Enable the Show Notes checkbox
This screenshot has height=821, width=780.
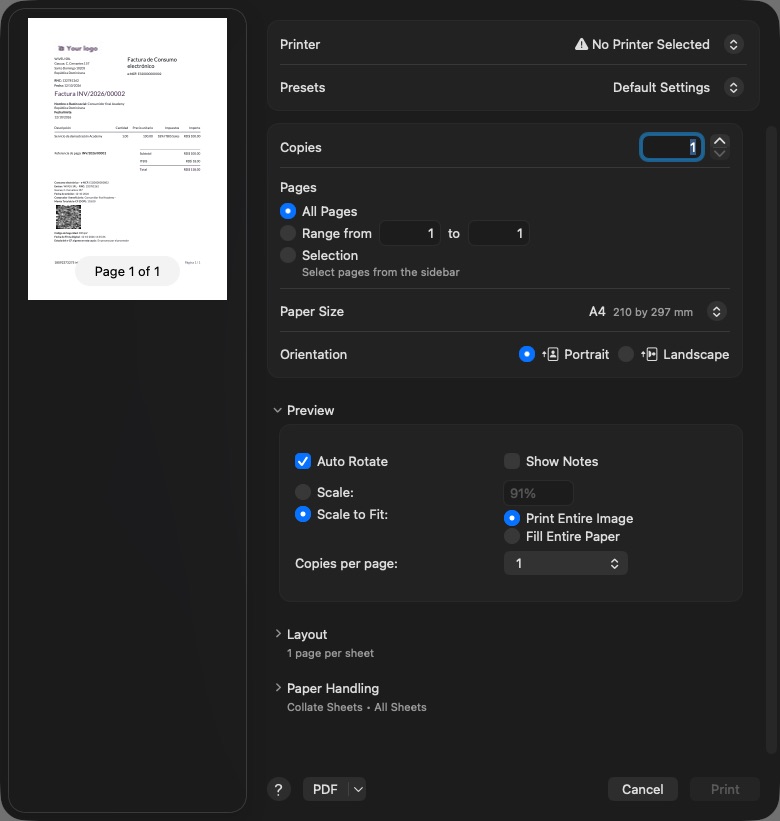pyautogui.click(x=511, y=461)
